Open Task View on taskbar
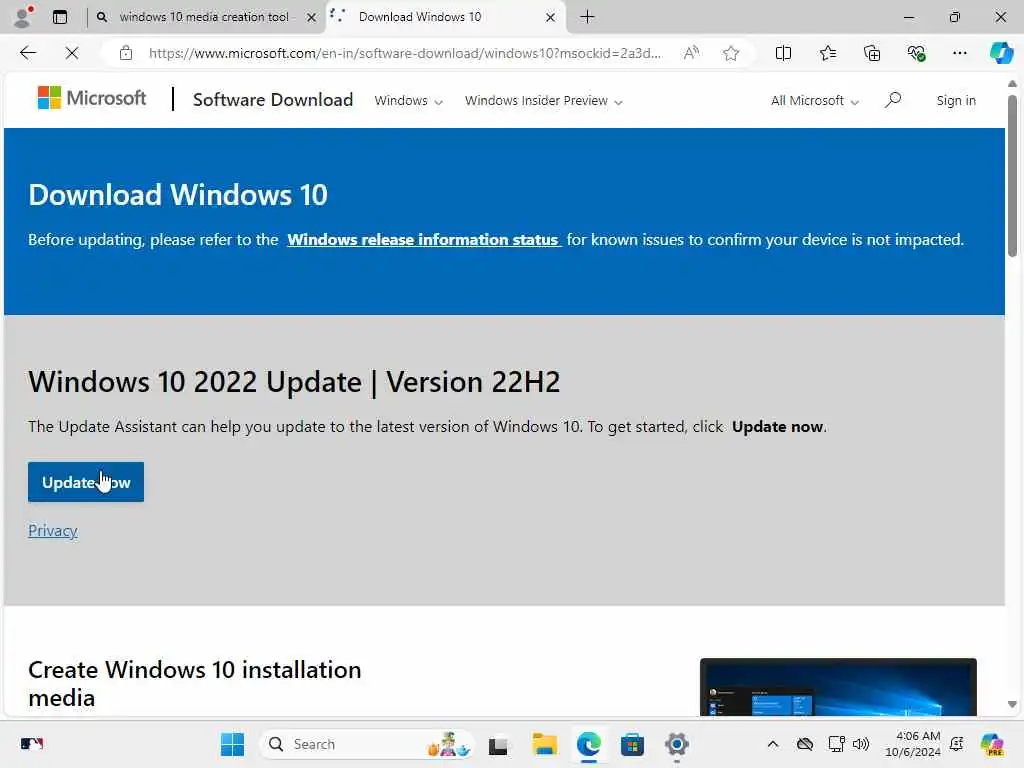Viewport: 1024px width, 768px height. tap(498, 744)
